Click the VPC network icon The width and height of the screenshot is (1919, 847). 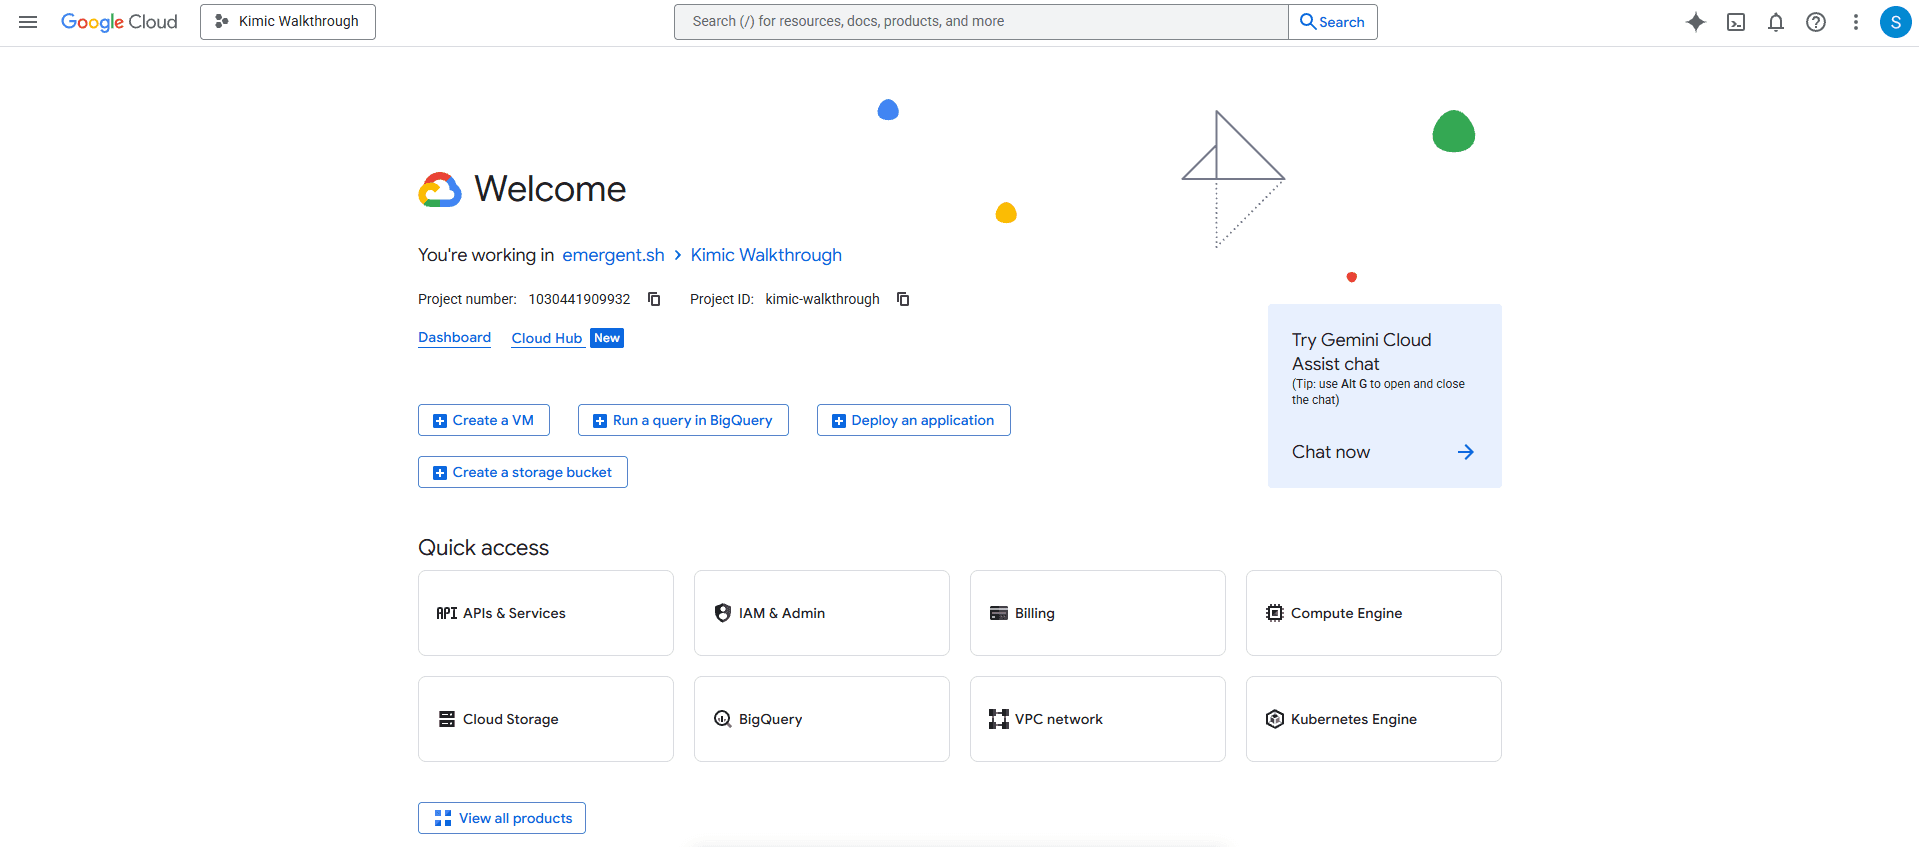pyautogui.click(x=999, y=719)
